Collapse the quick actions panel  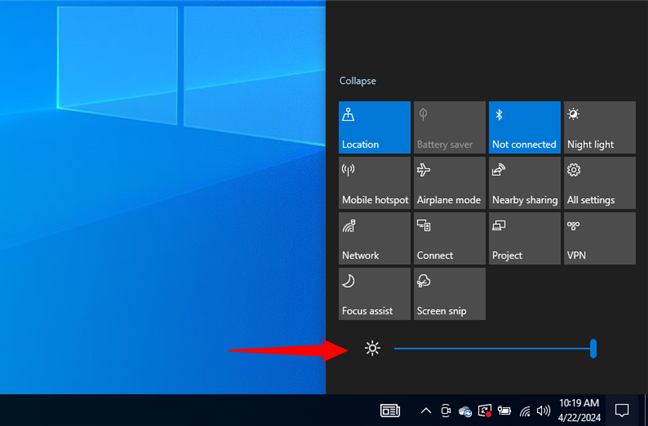[358, 81]
